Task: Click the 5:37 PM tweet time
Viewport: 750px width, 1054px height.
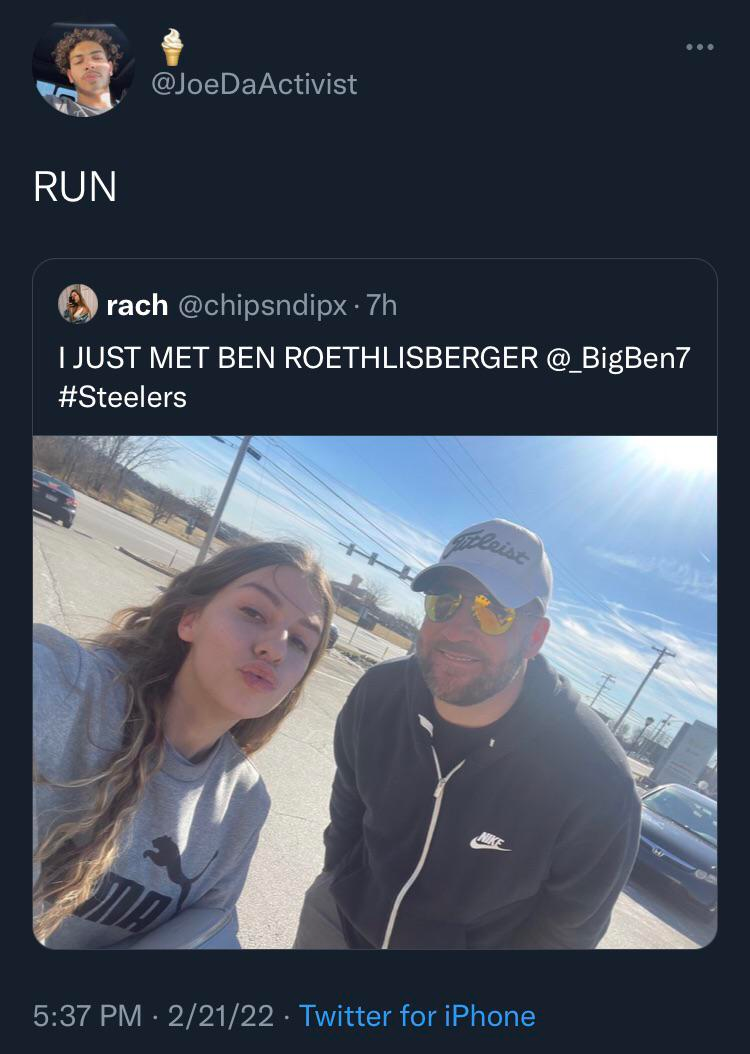Action: tap(87, 1016)
